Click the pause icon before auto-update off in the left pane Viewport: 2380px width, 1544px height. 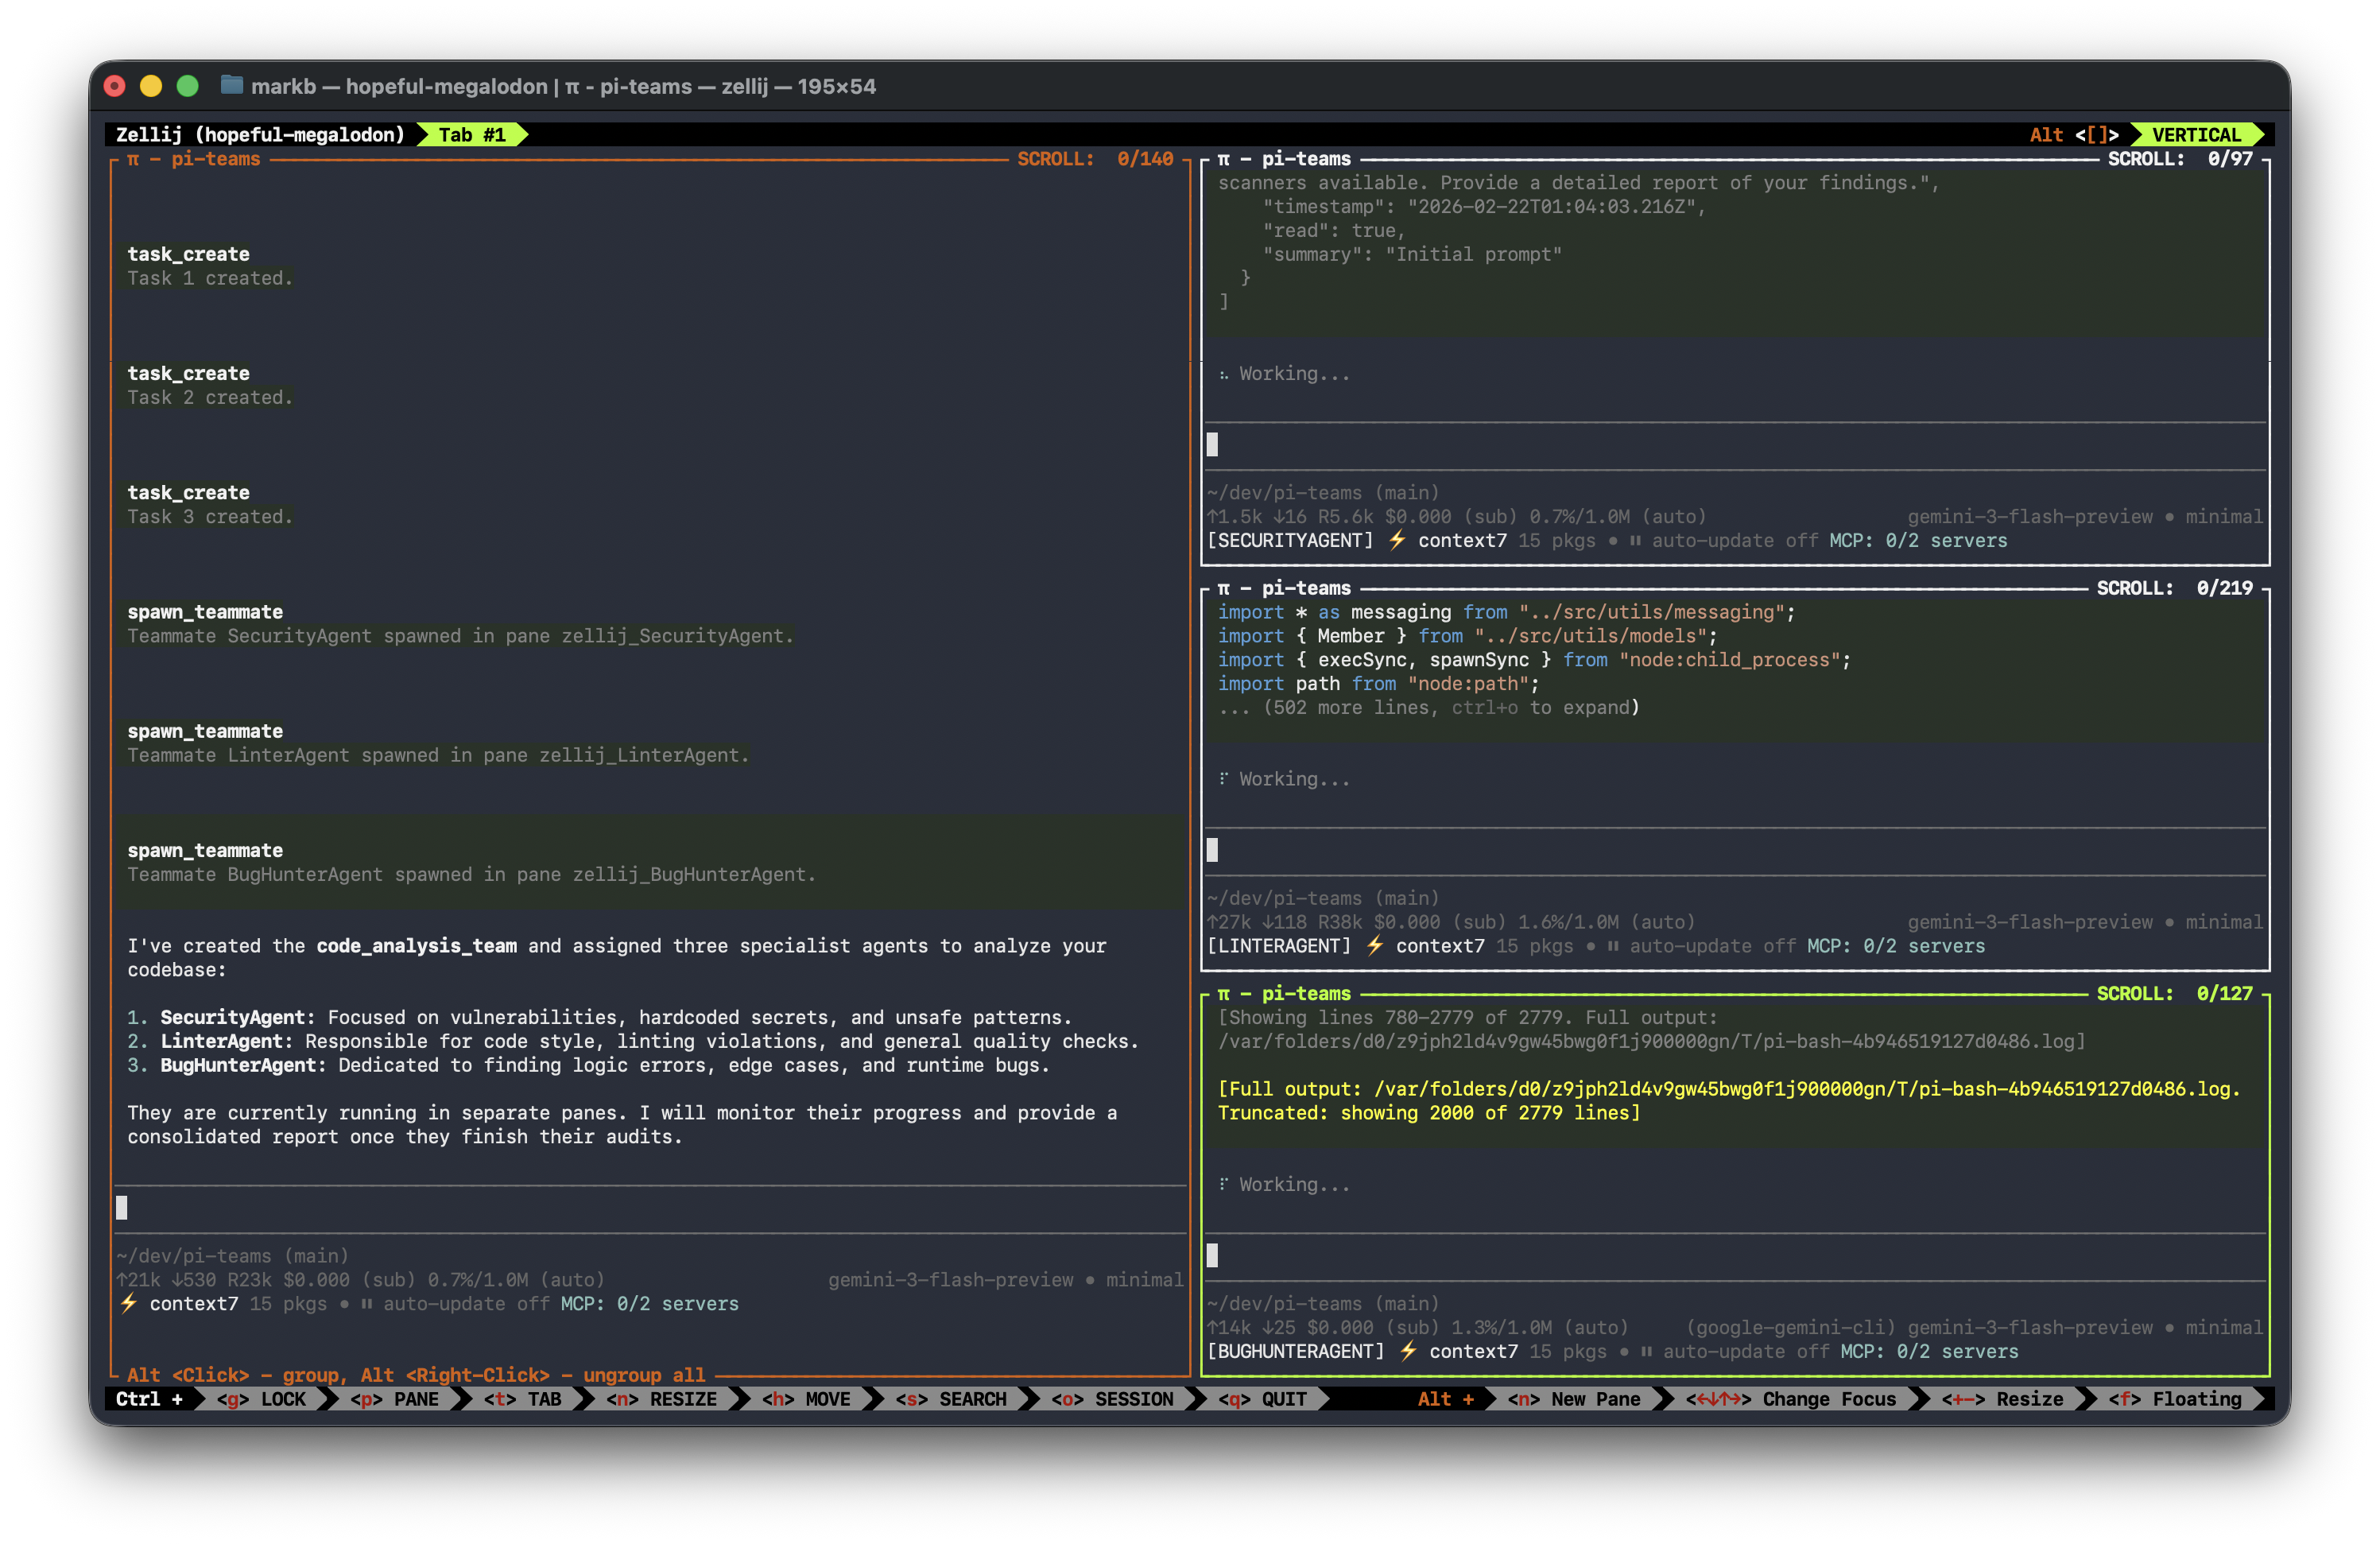(366, 1304)
